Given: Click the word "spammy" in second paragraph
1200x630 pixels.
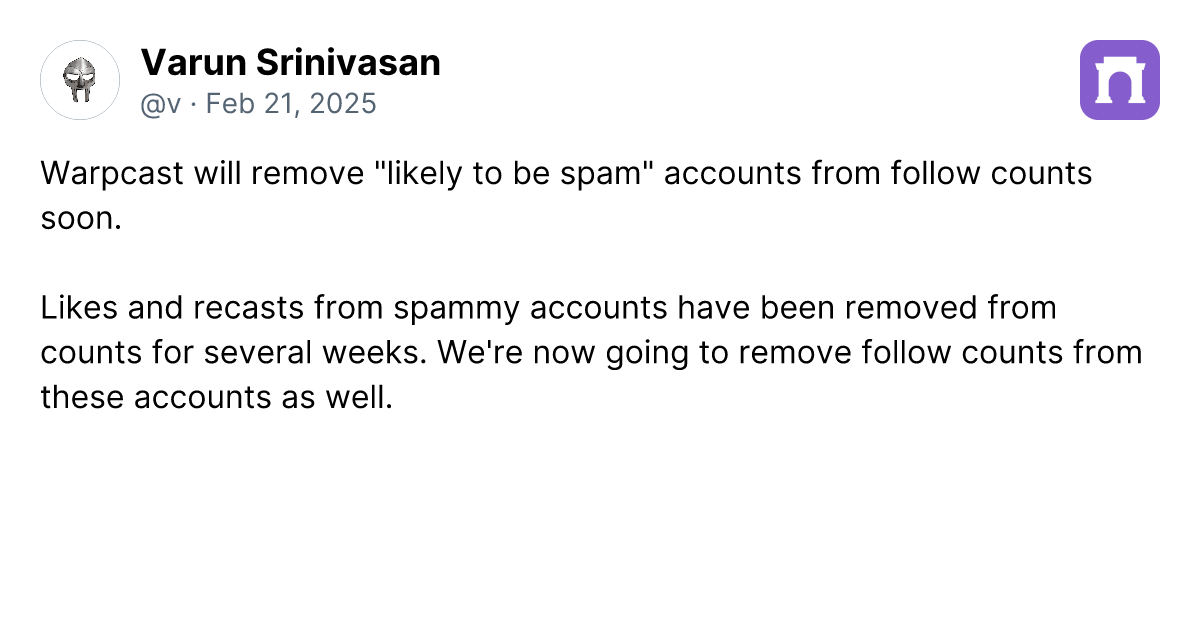Looking at the screenshot, I should pyautogui.click(x=455, y=310).
